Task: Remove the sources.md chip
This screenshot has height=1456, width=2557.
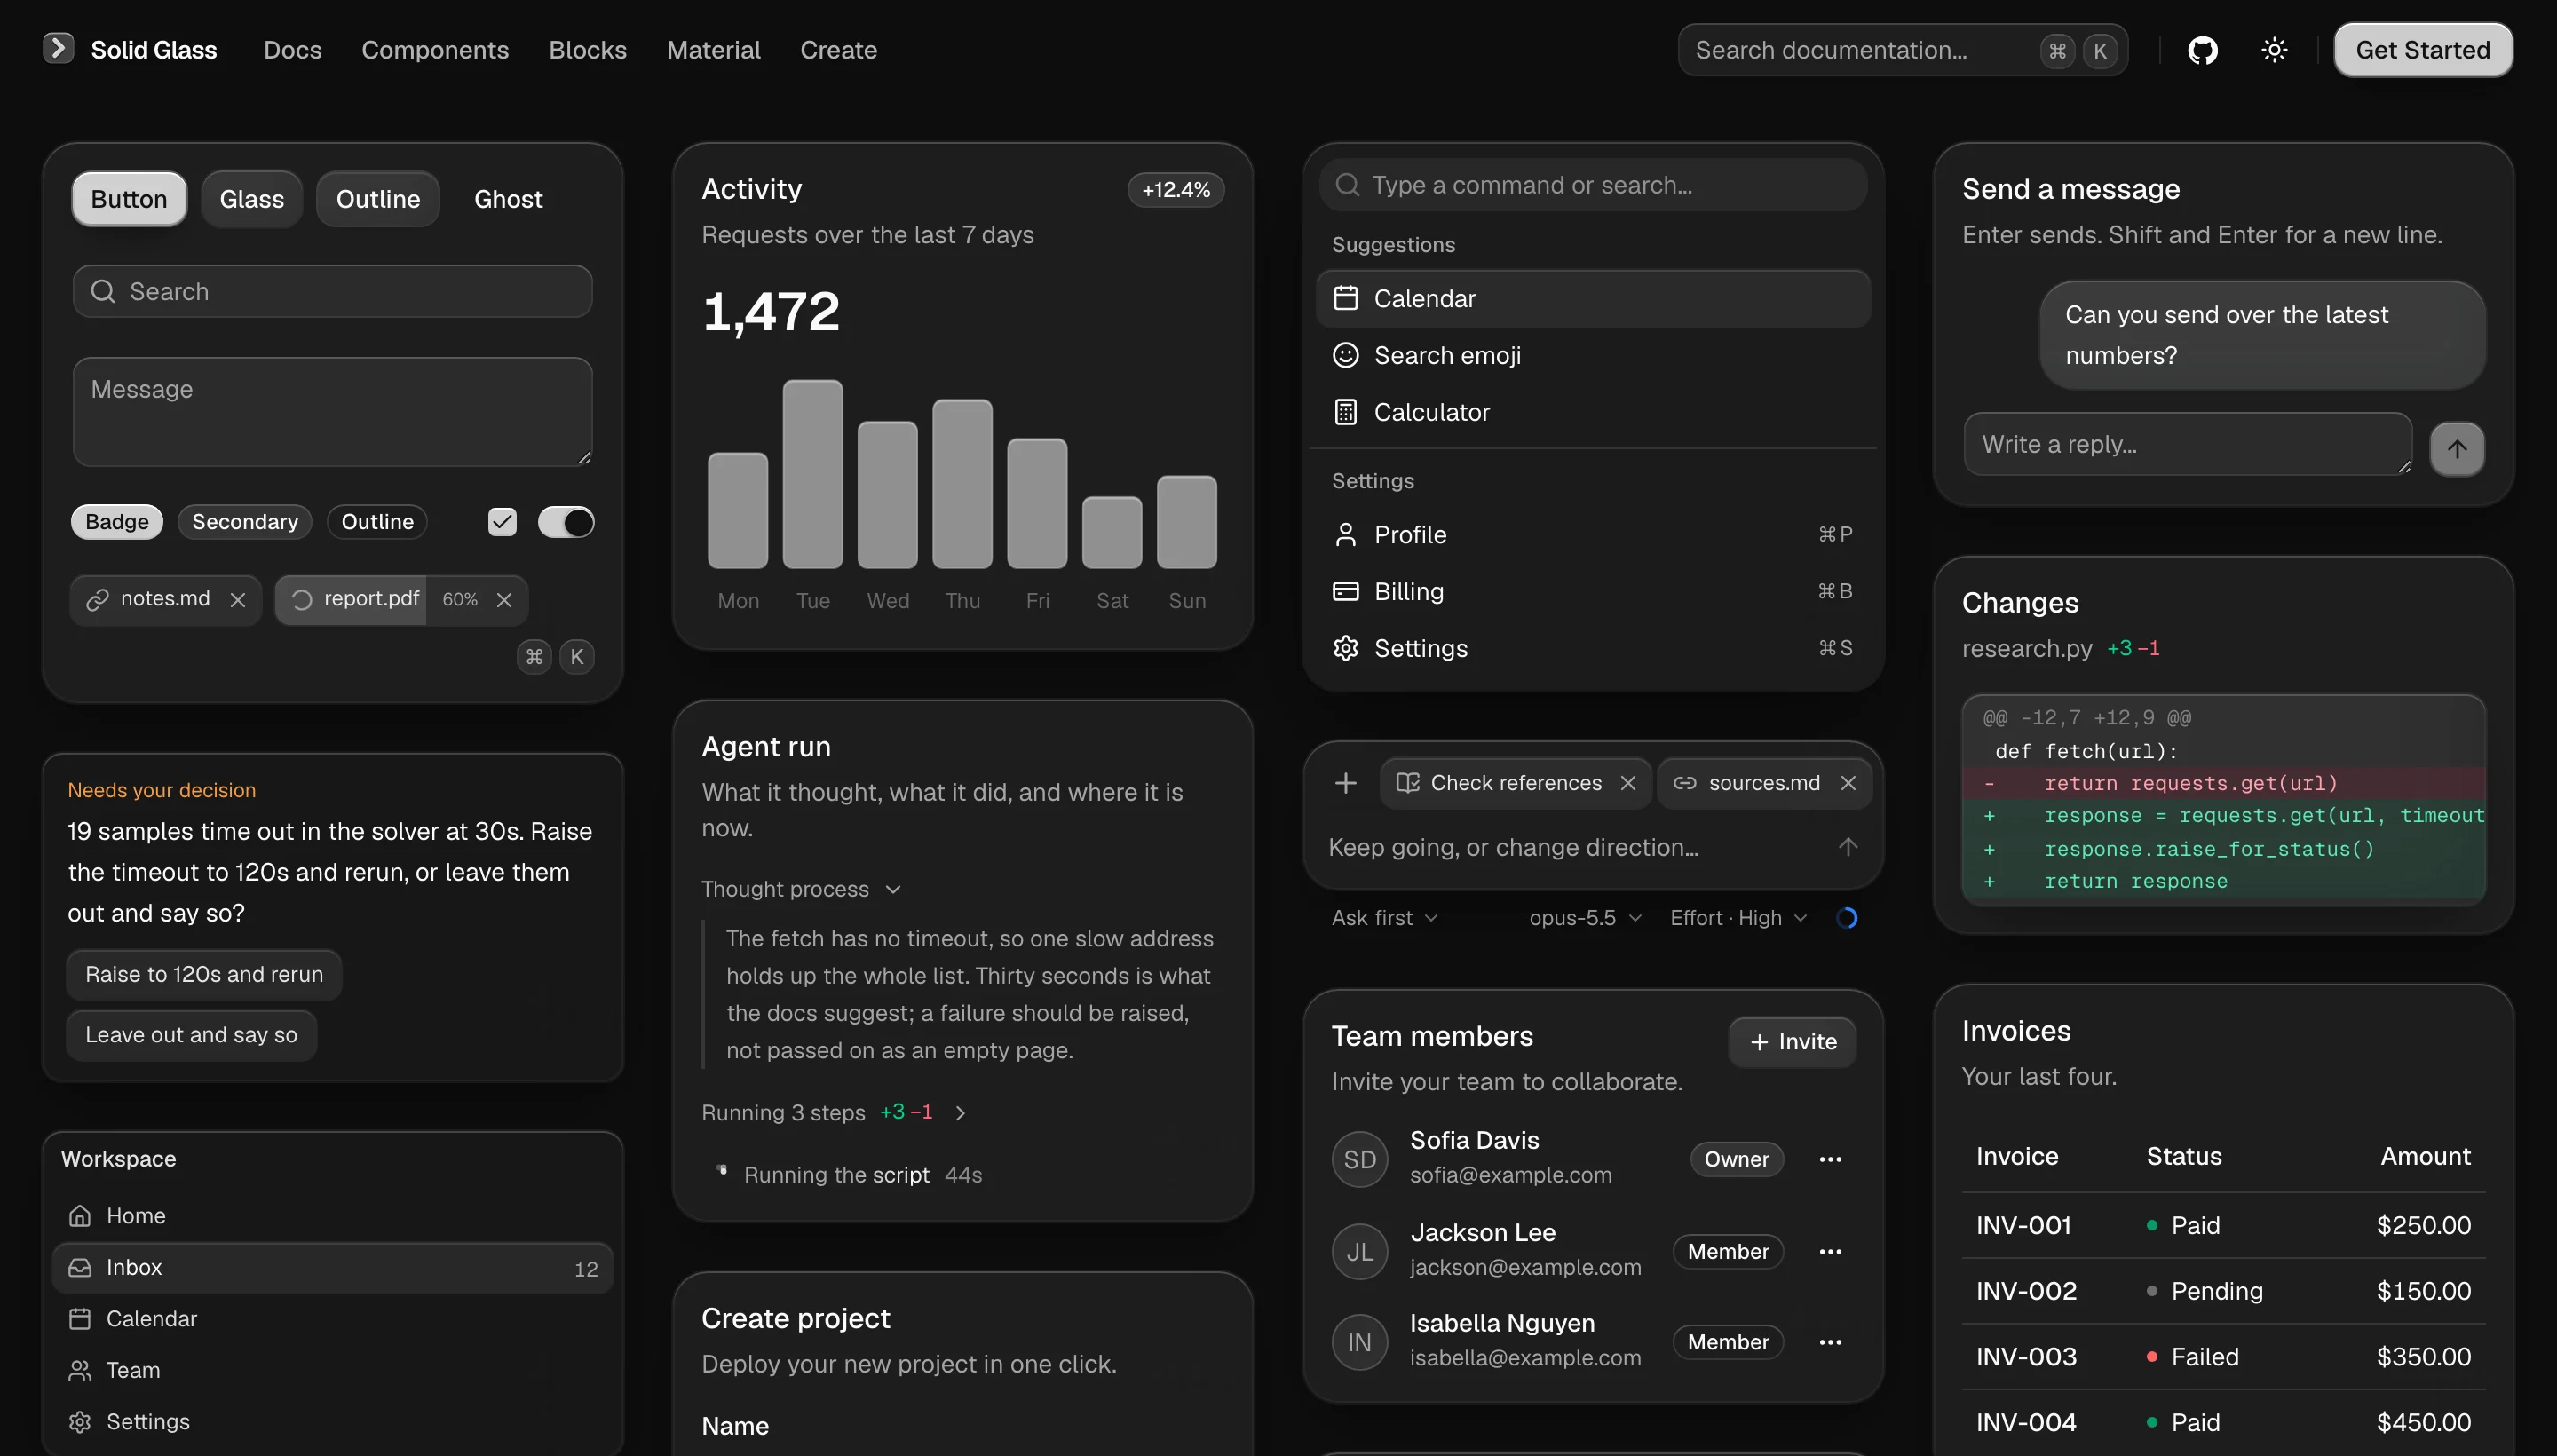Action: (x=1848, y=783)
